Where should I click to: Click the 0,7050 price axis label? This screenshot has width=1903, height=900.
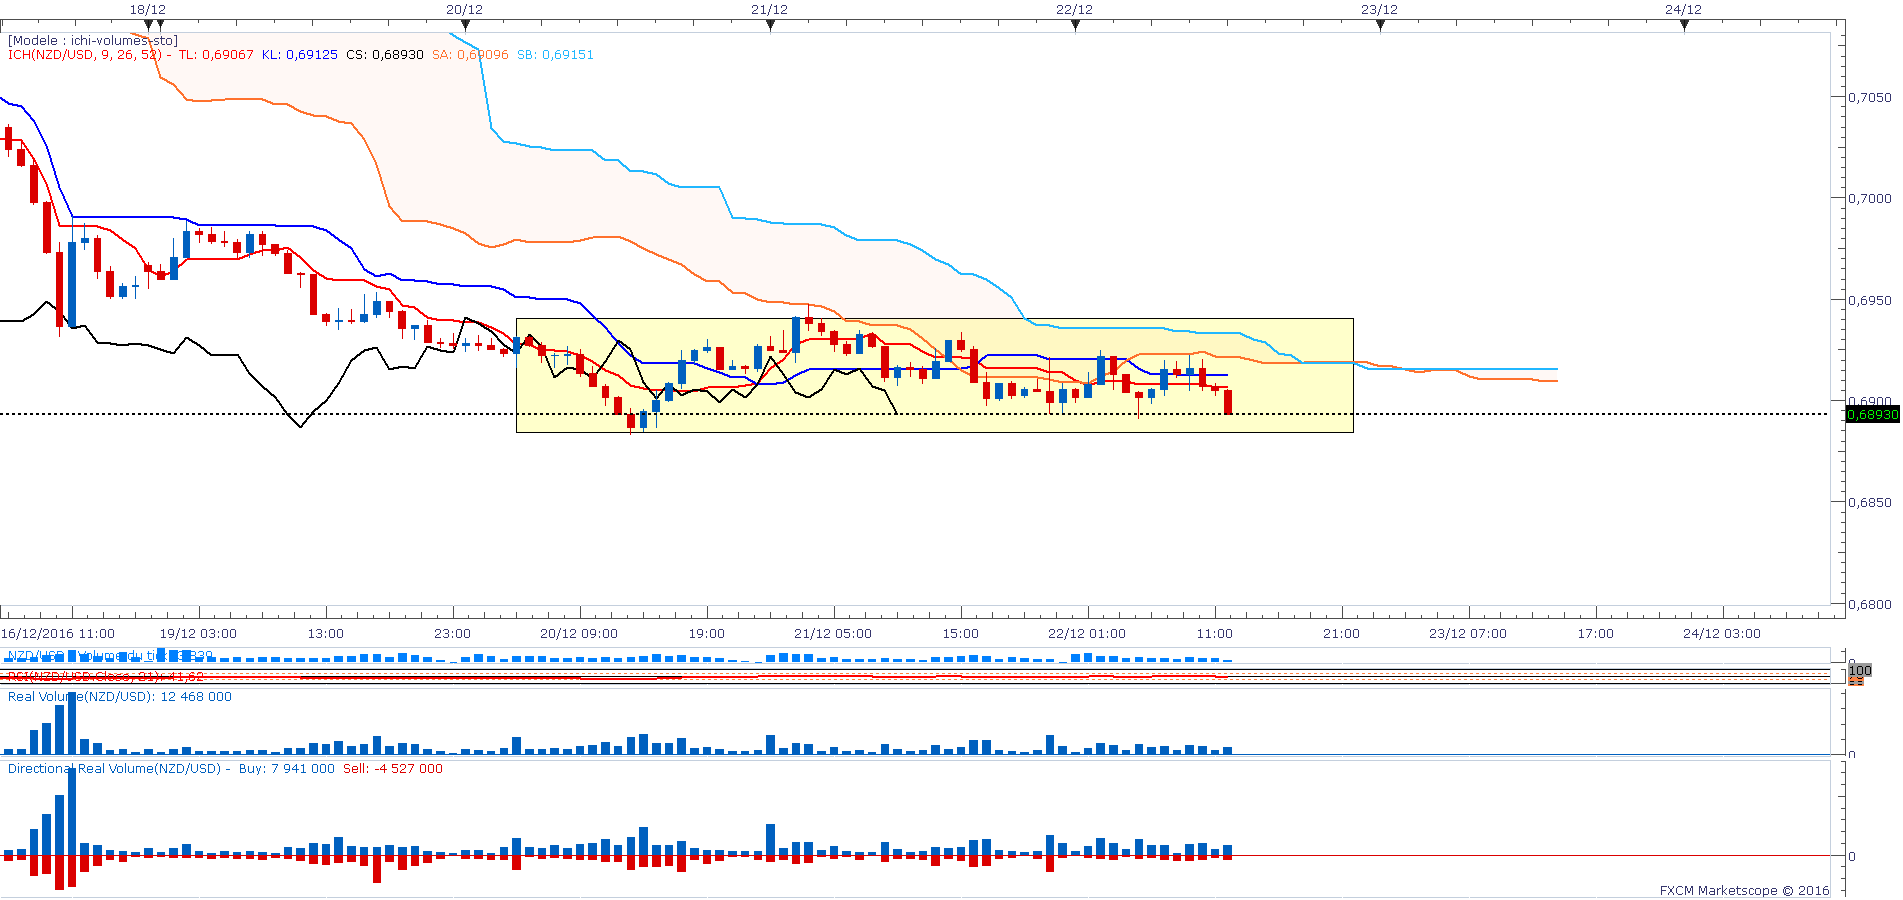1870,98
